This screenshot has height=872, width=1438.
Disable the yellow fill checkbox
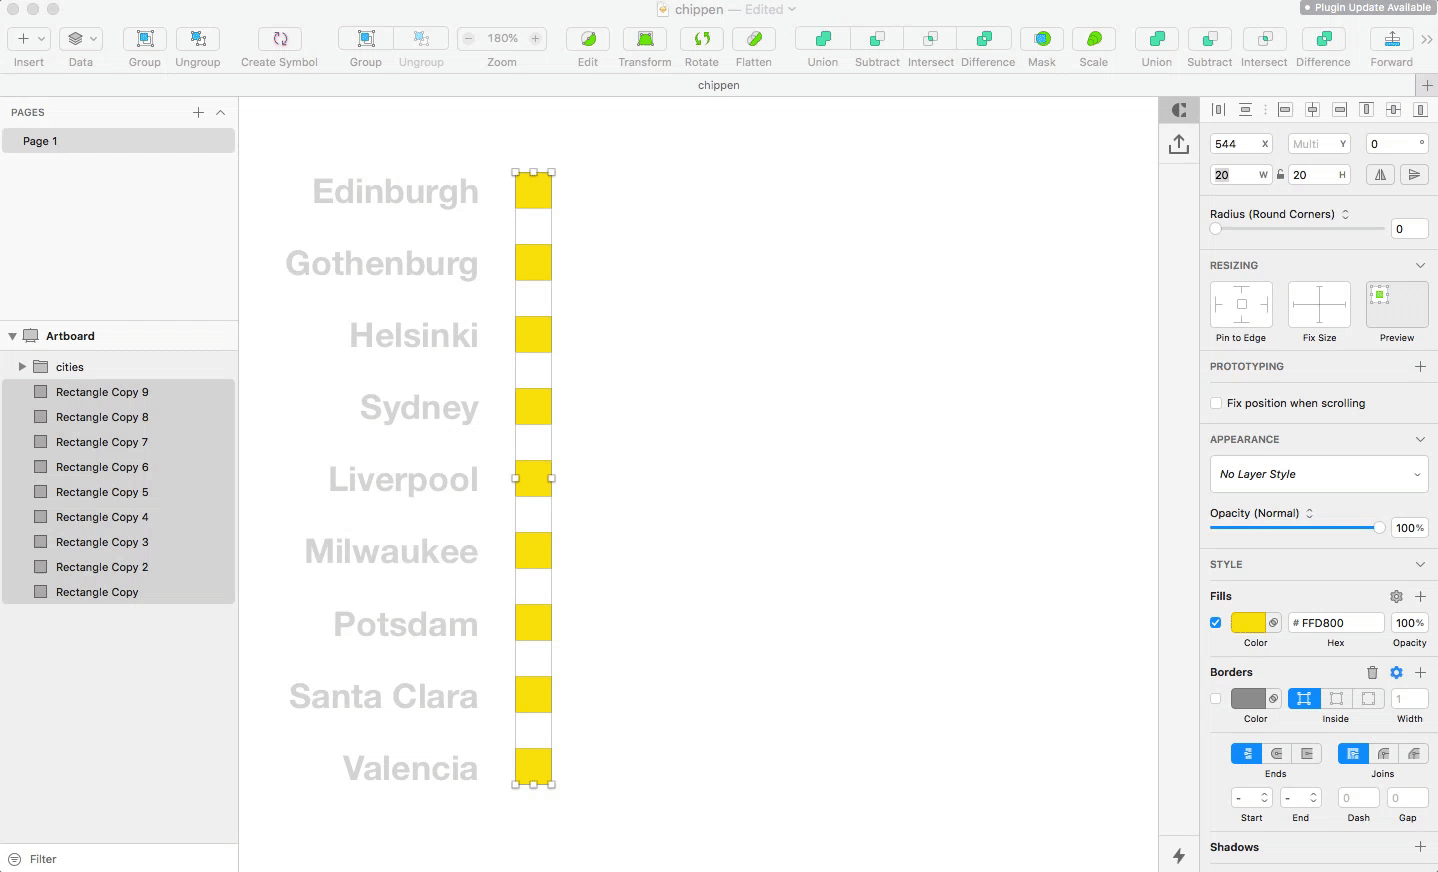1216,623
